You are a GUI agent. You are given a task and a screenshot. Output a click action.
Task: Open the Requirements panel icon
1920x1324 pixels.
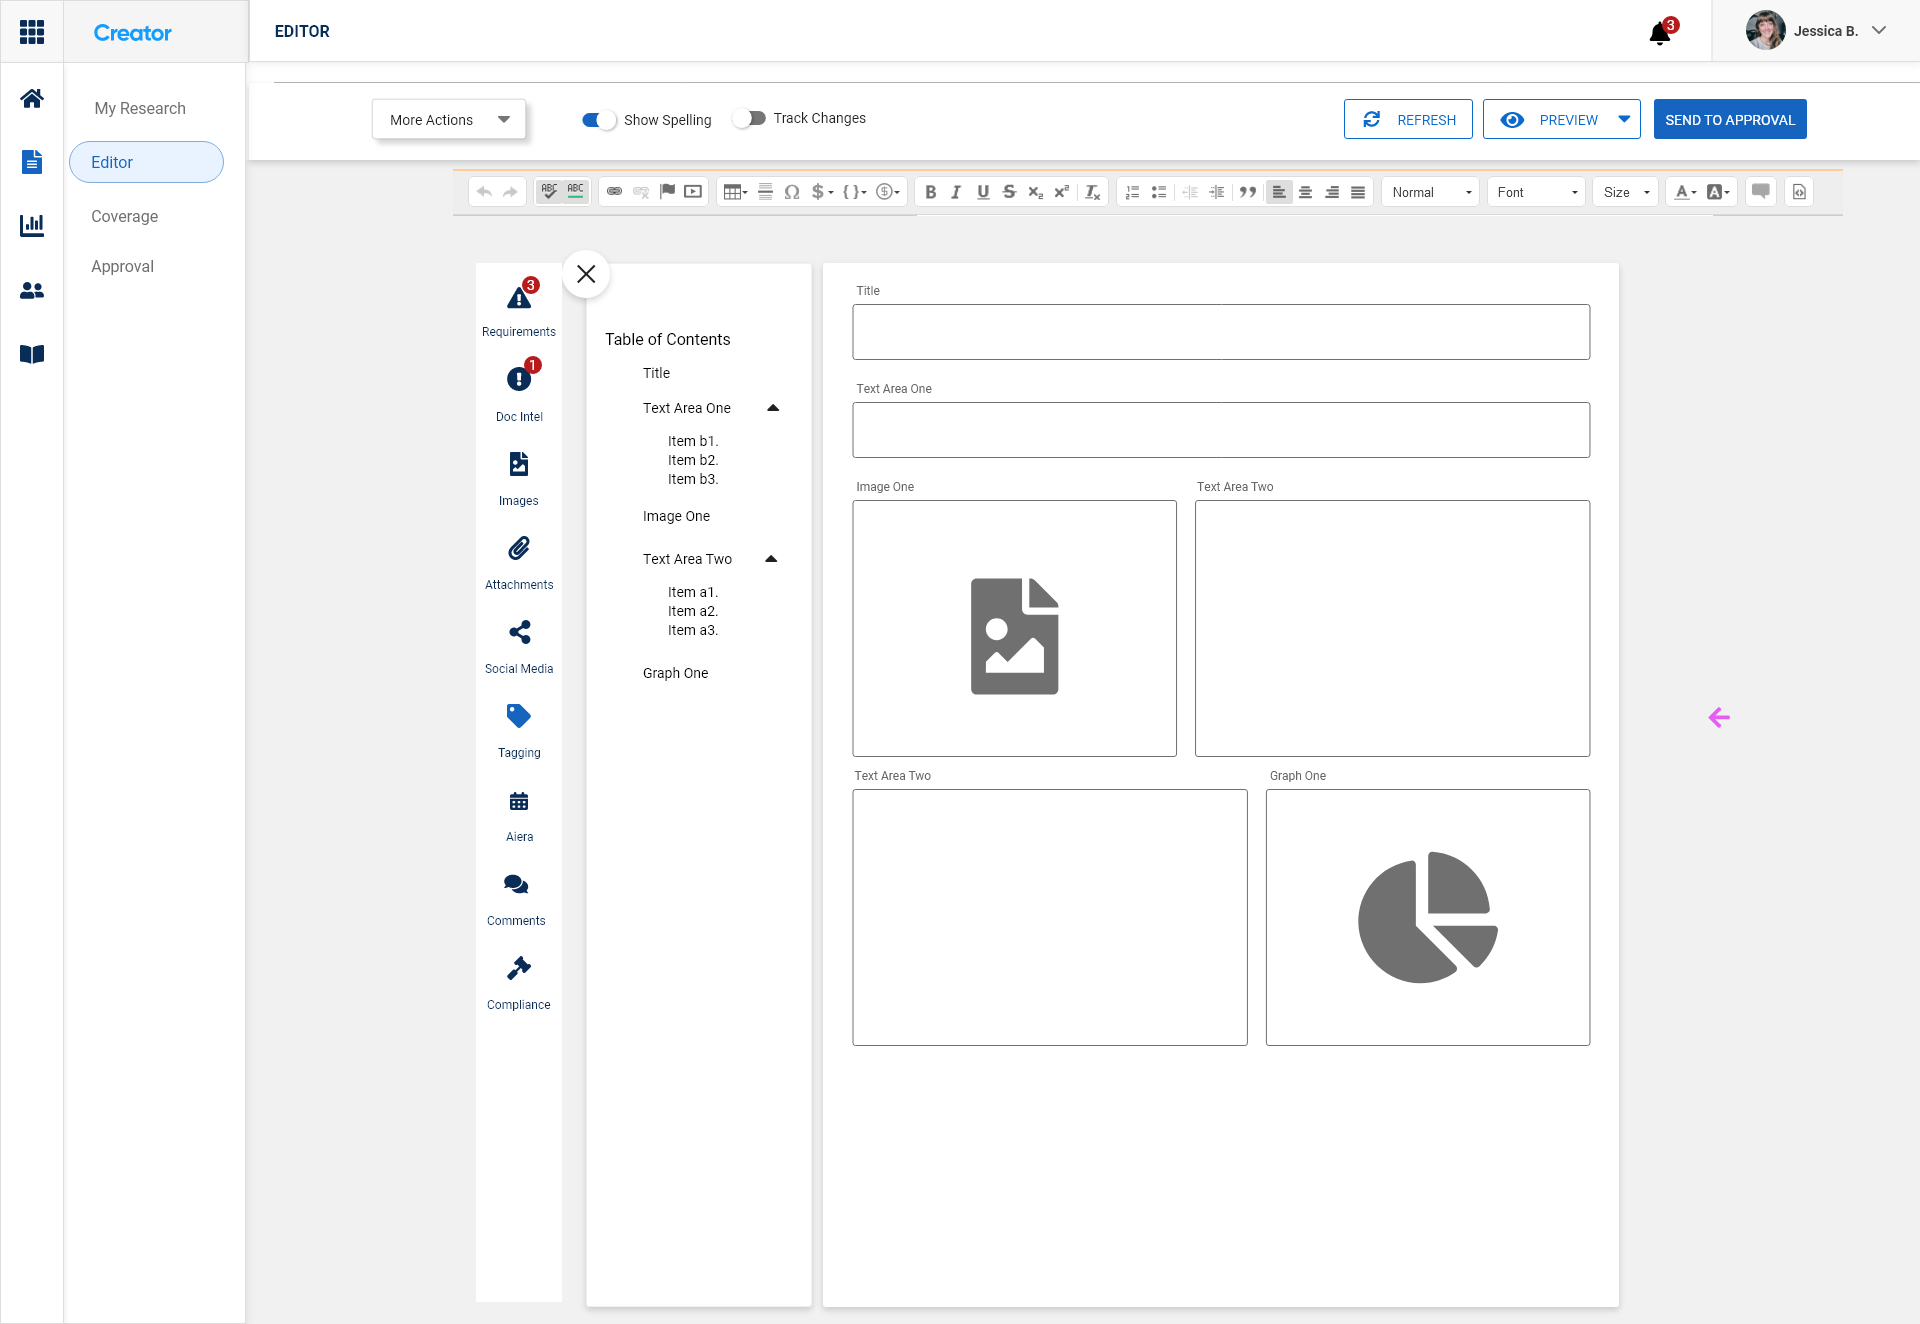point(519,298)
